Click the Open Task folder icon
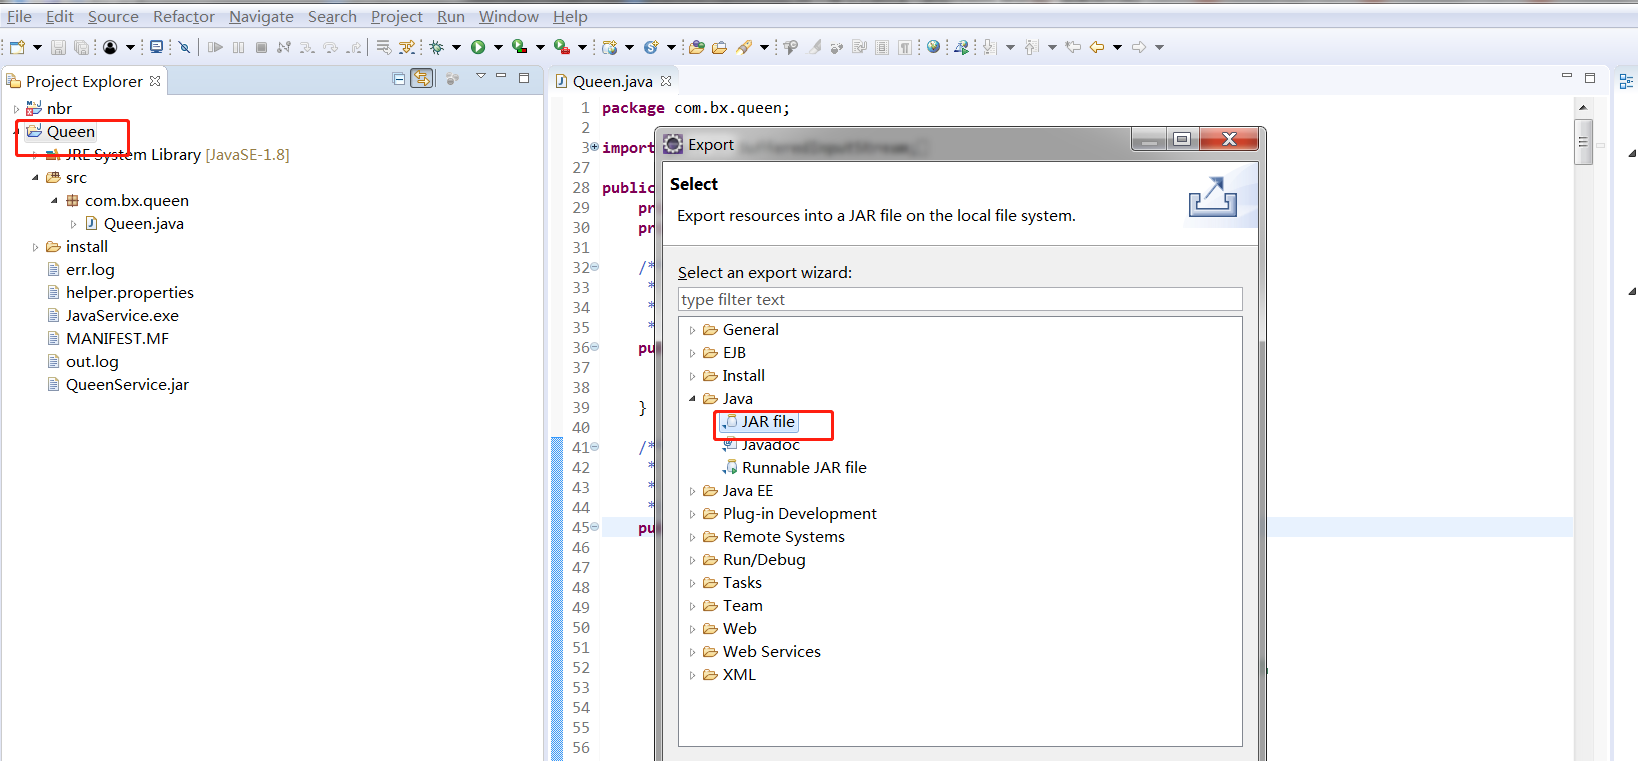 (719, 47)
